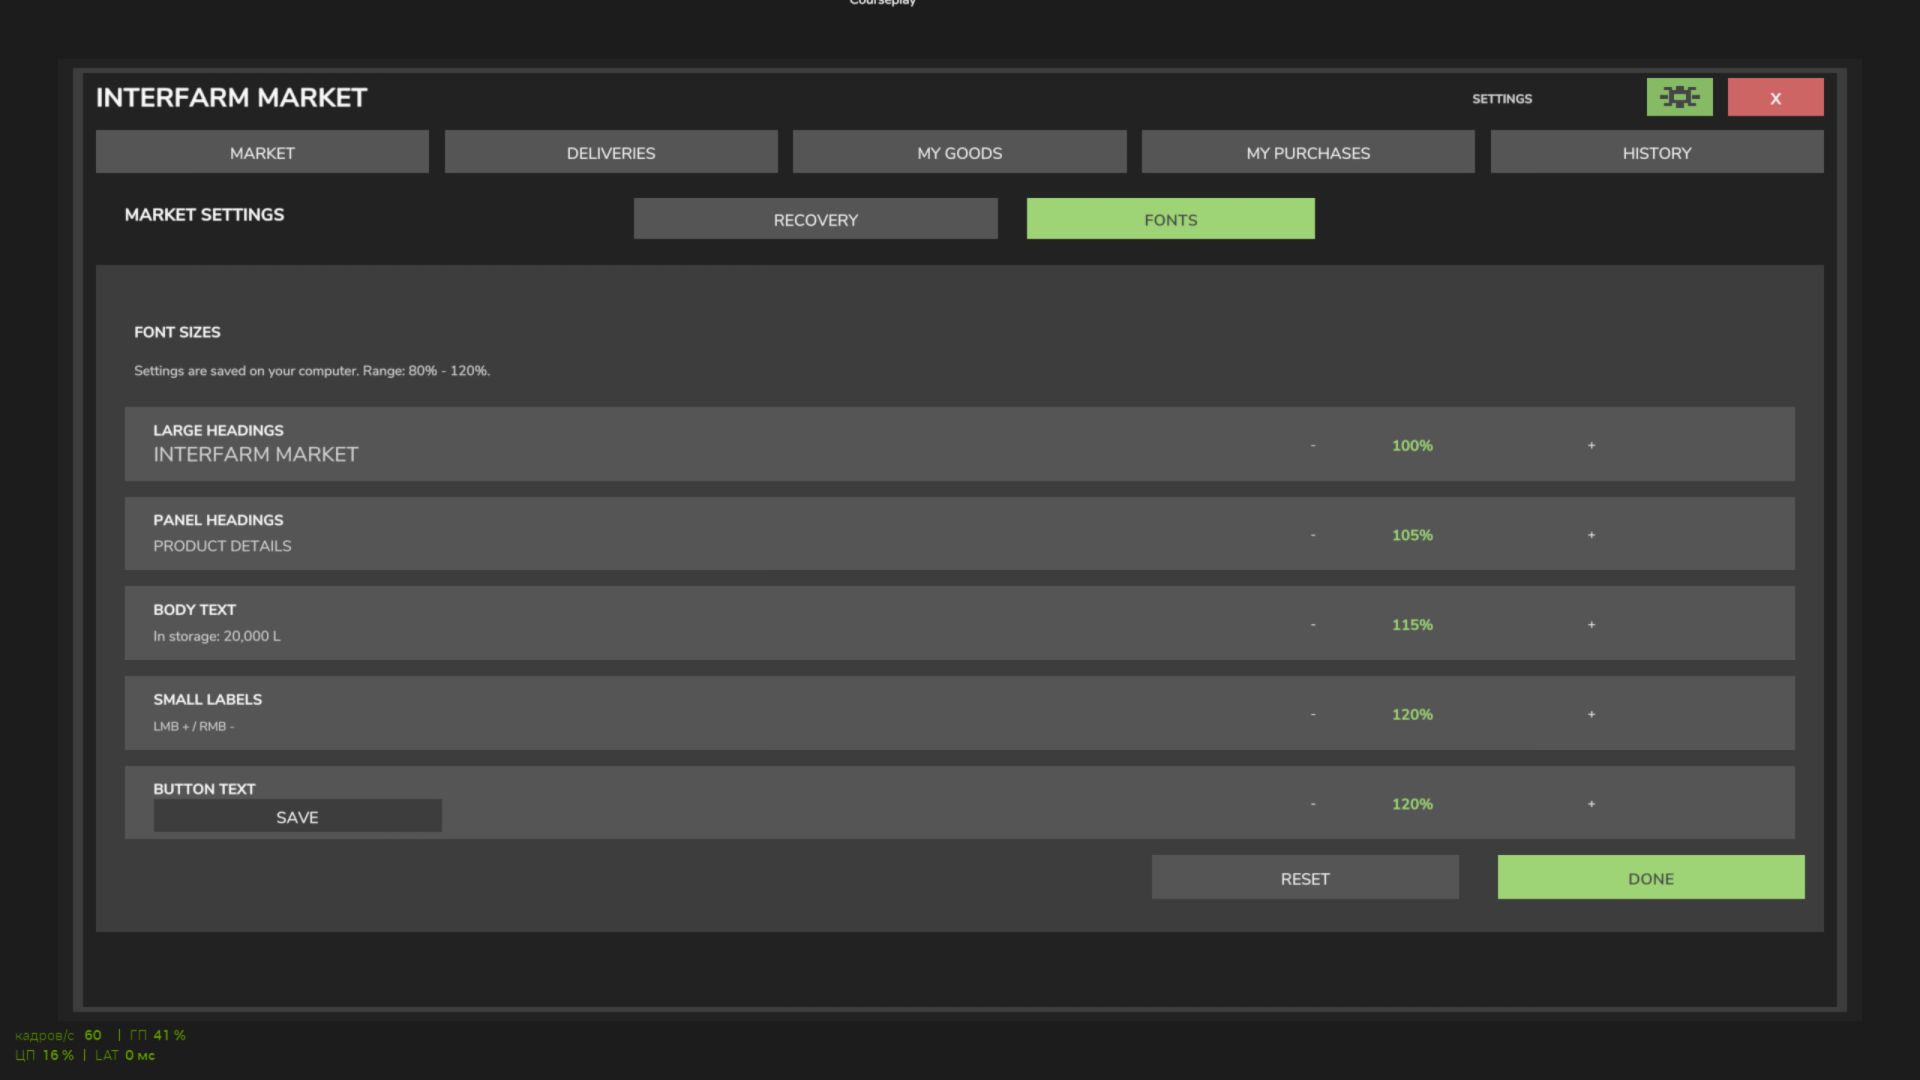The height and width of the screenshot is (1080, 1920).
Task: Increase Panel Headings font size
Action: tap(1591, 535)
